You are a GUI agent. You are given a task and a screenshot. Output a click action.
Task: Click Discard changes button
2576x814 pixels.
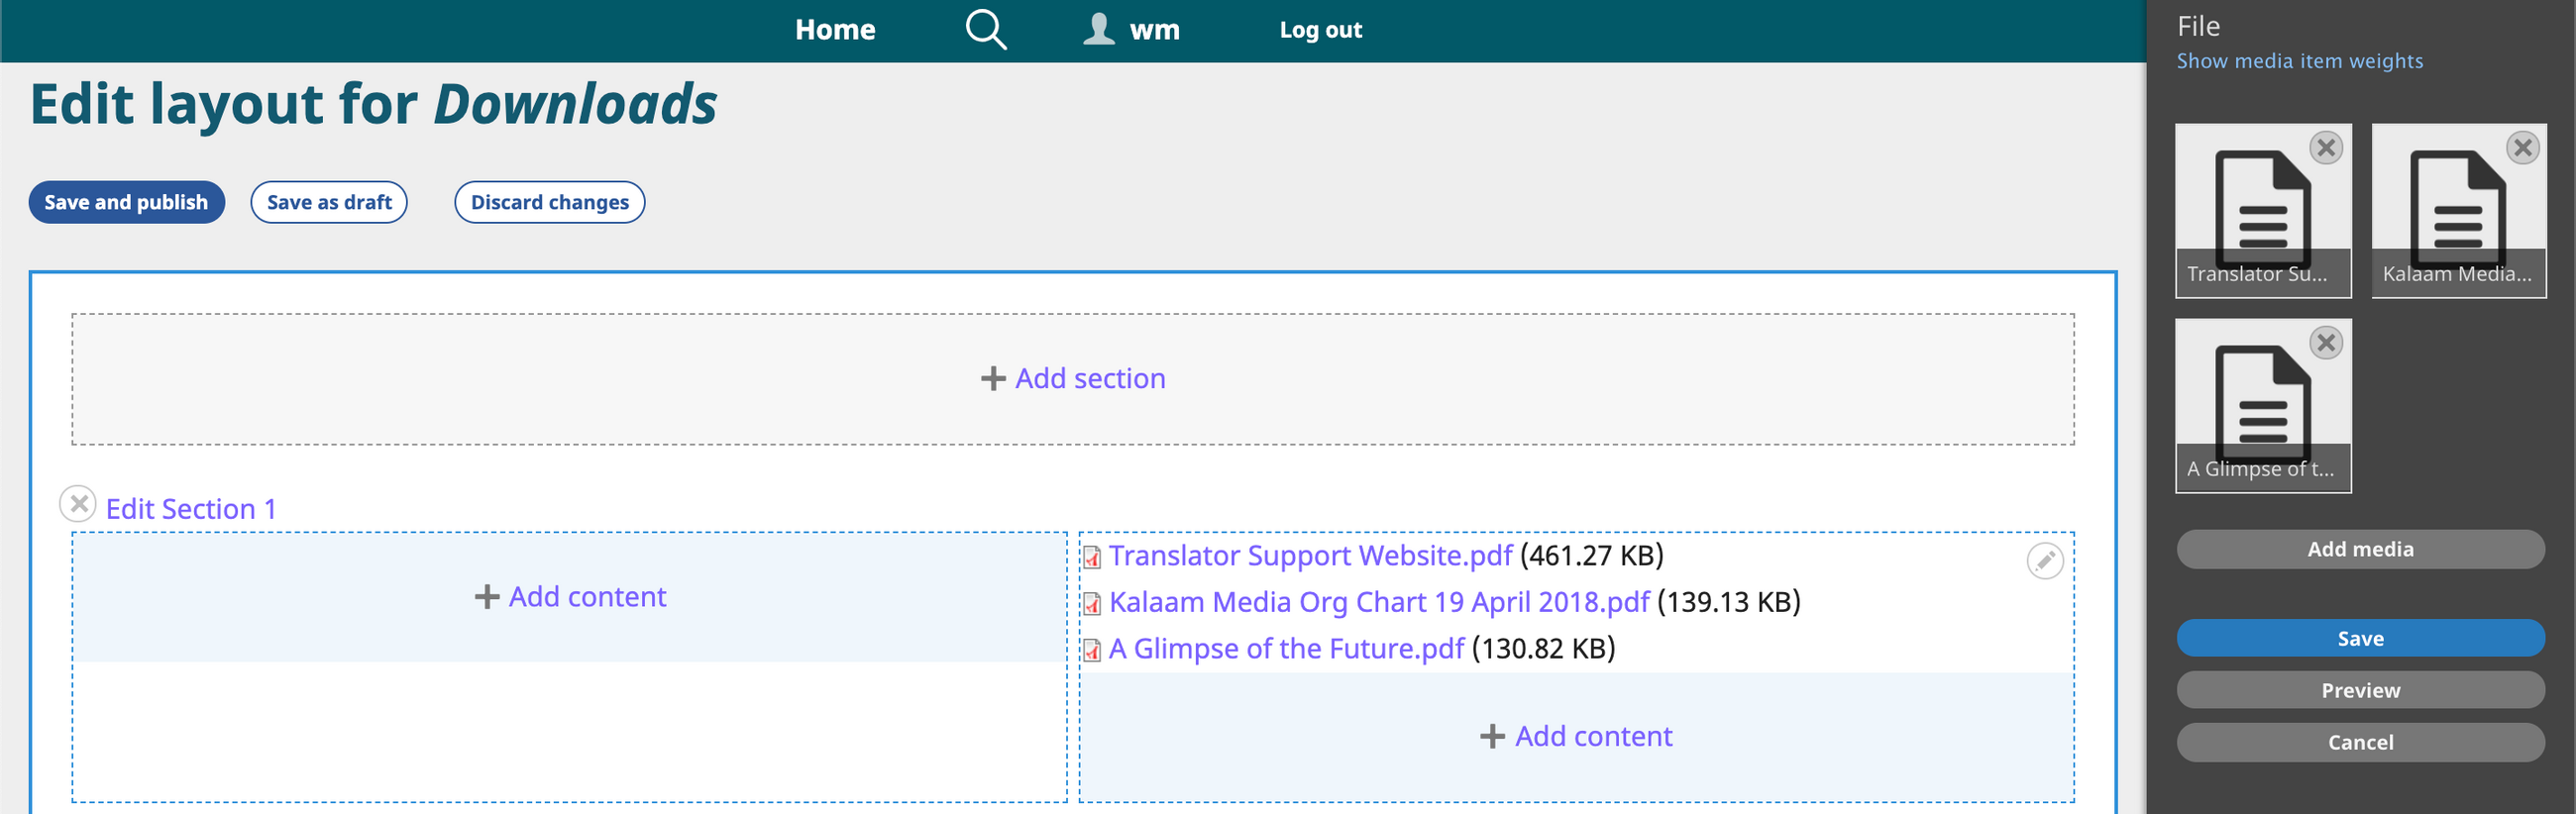(x=549, y=202)
